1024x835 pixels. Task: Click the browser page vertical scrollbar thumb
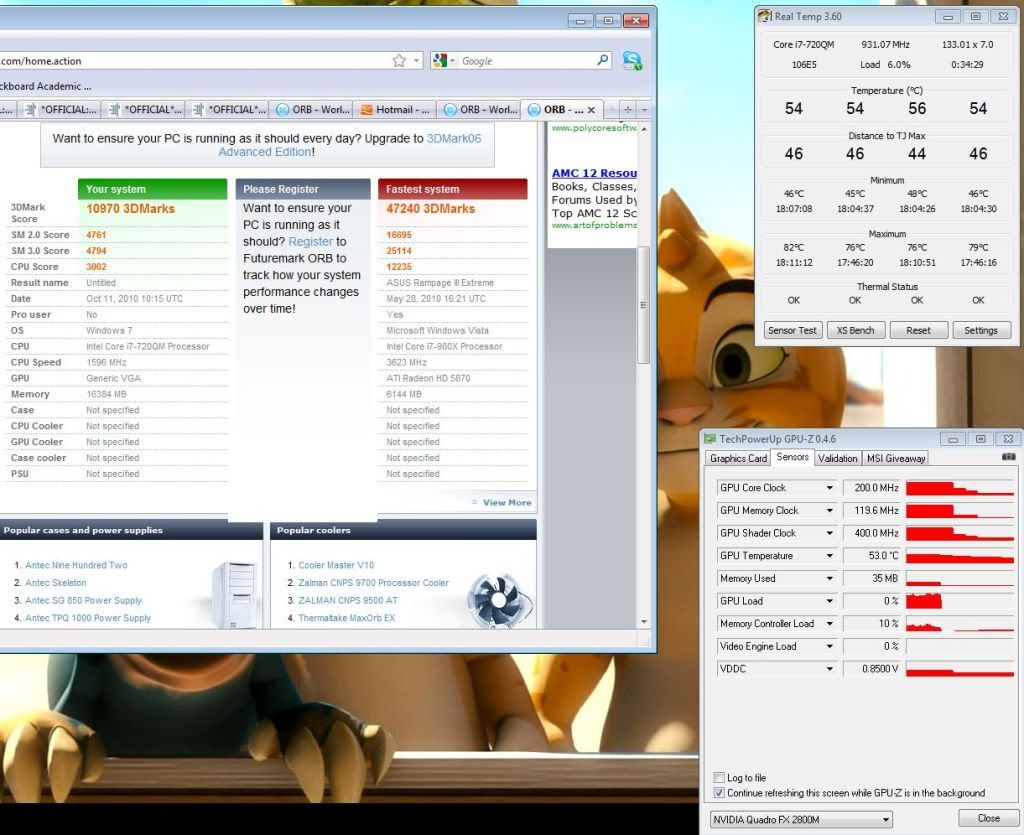[643, 304]
